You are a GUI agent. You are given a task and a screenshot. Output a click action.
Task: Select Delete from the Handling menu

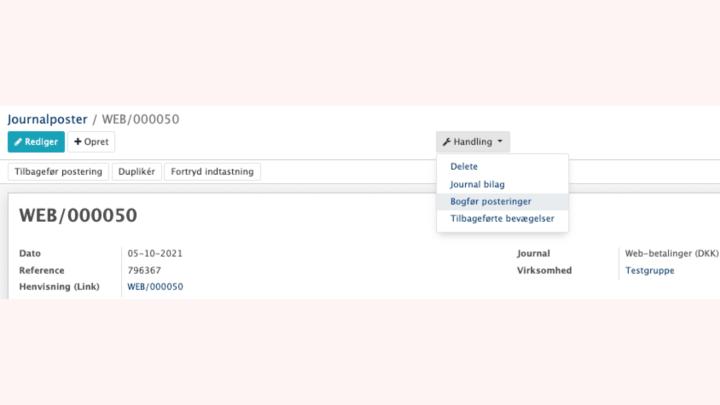coord(464,167)
